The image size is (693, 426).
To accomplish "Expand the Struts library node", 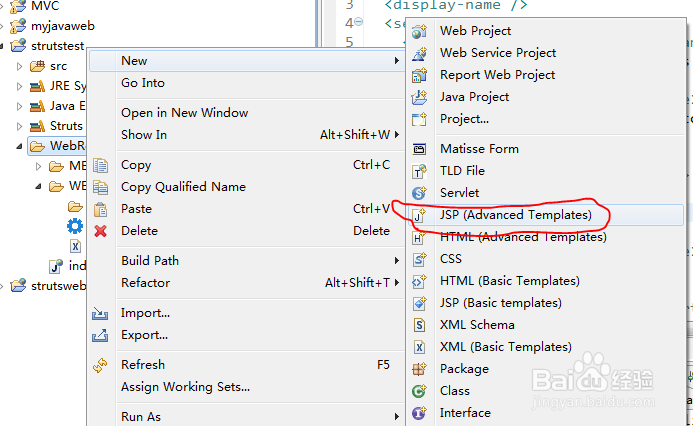I will (x=19, y=126).
